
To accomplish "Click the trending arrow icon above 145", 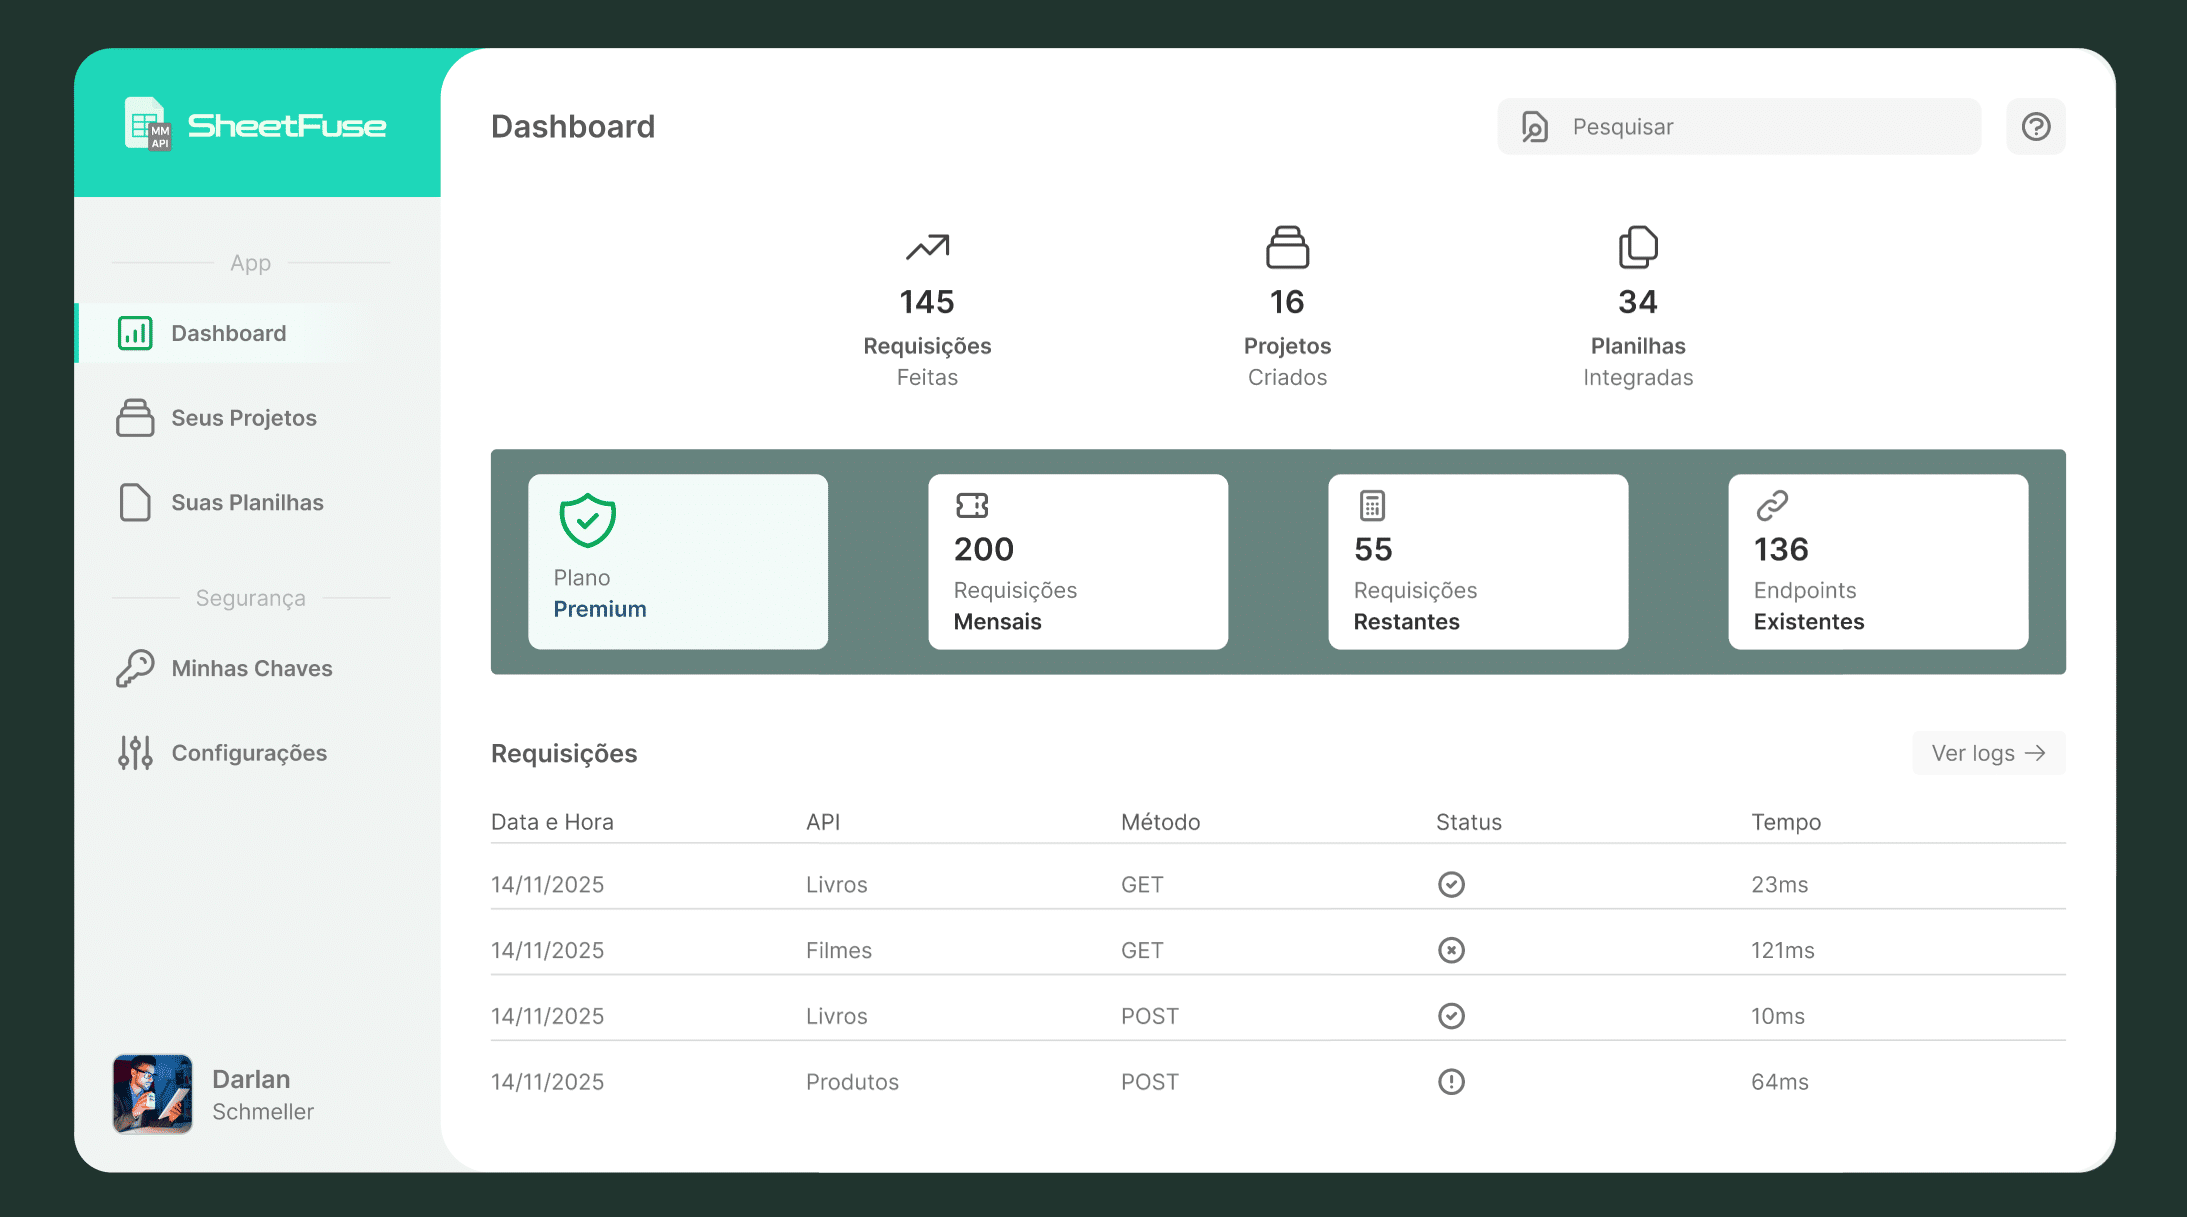I will pyautogui.click(x=927, y=246).
